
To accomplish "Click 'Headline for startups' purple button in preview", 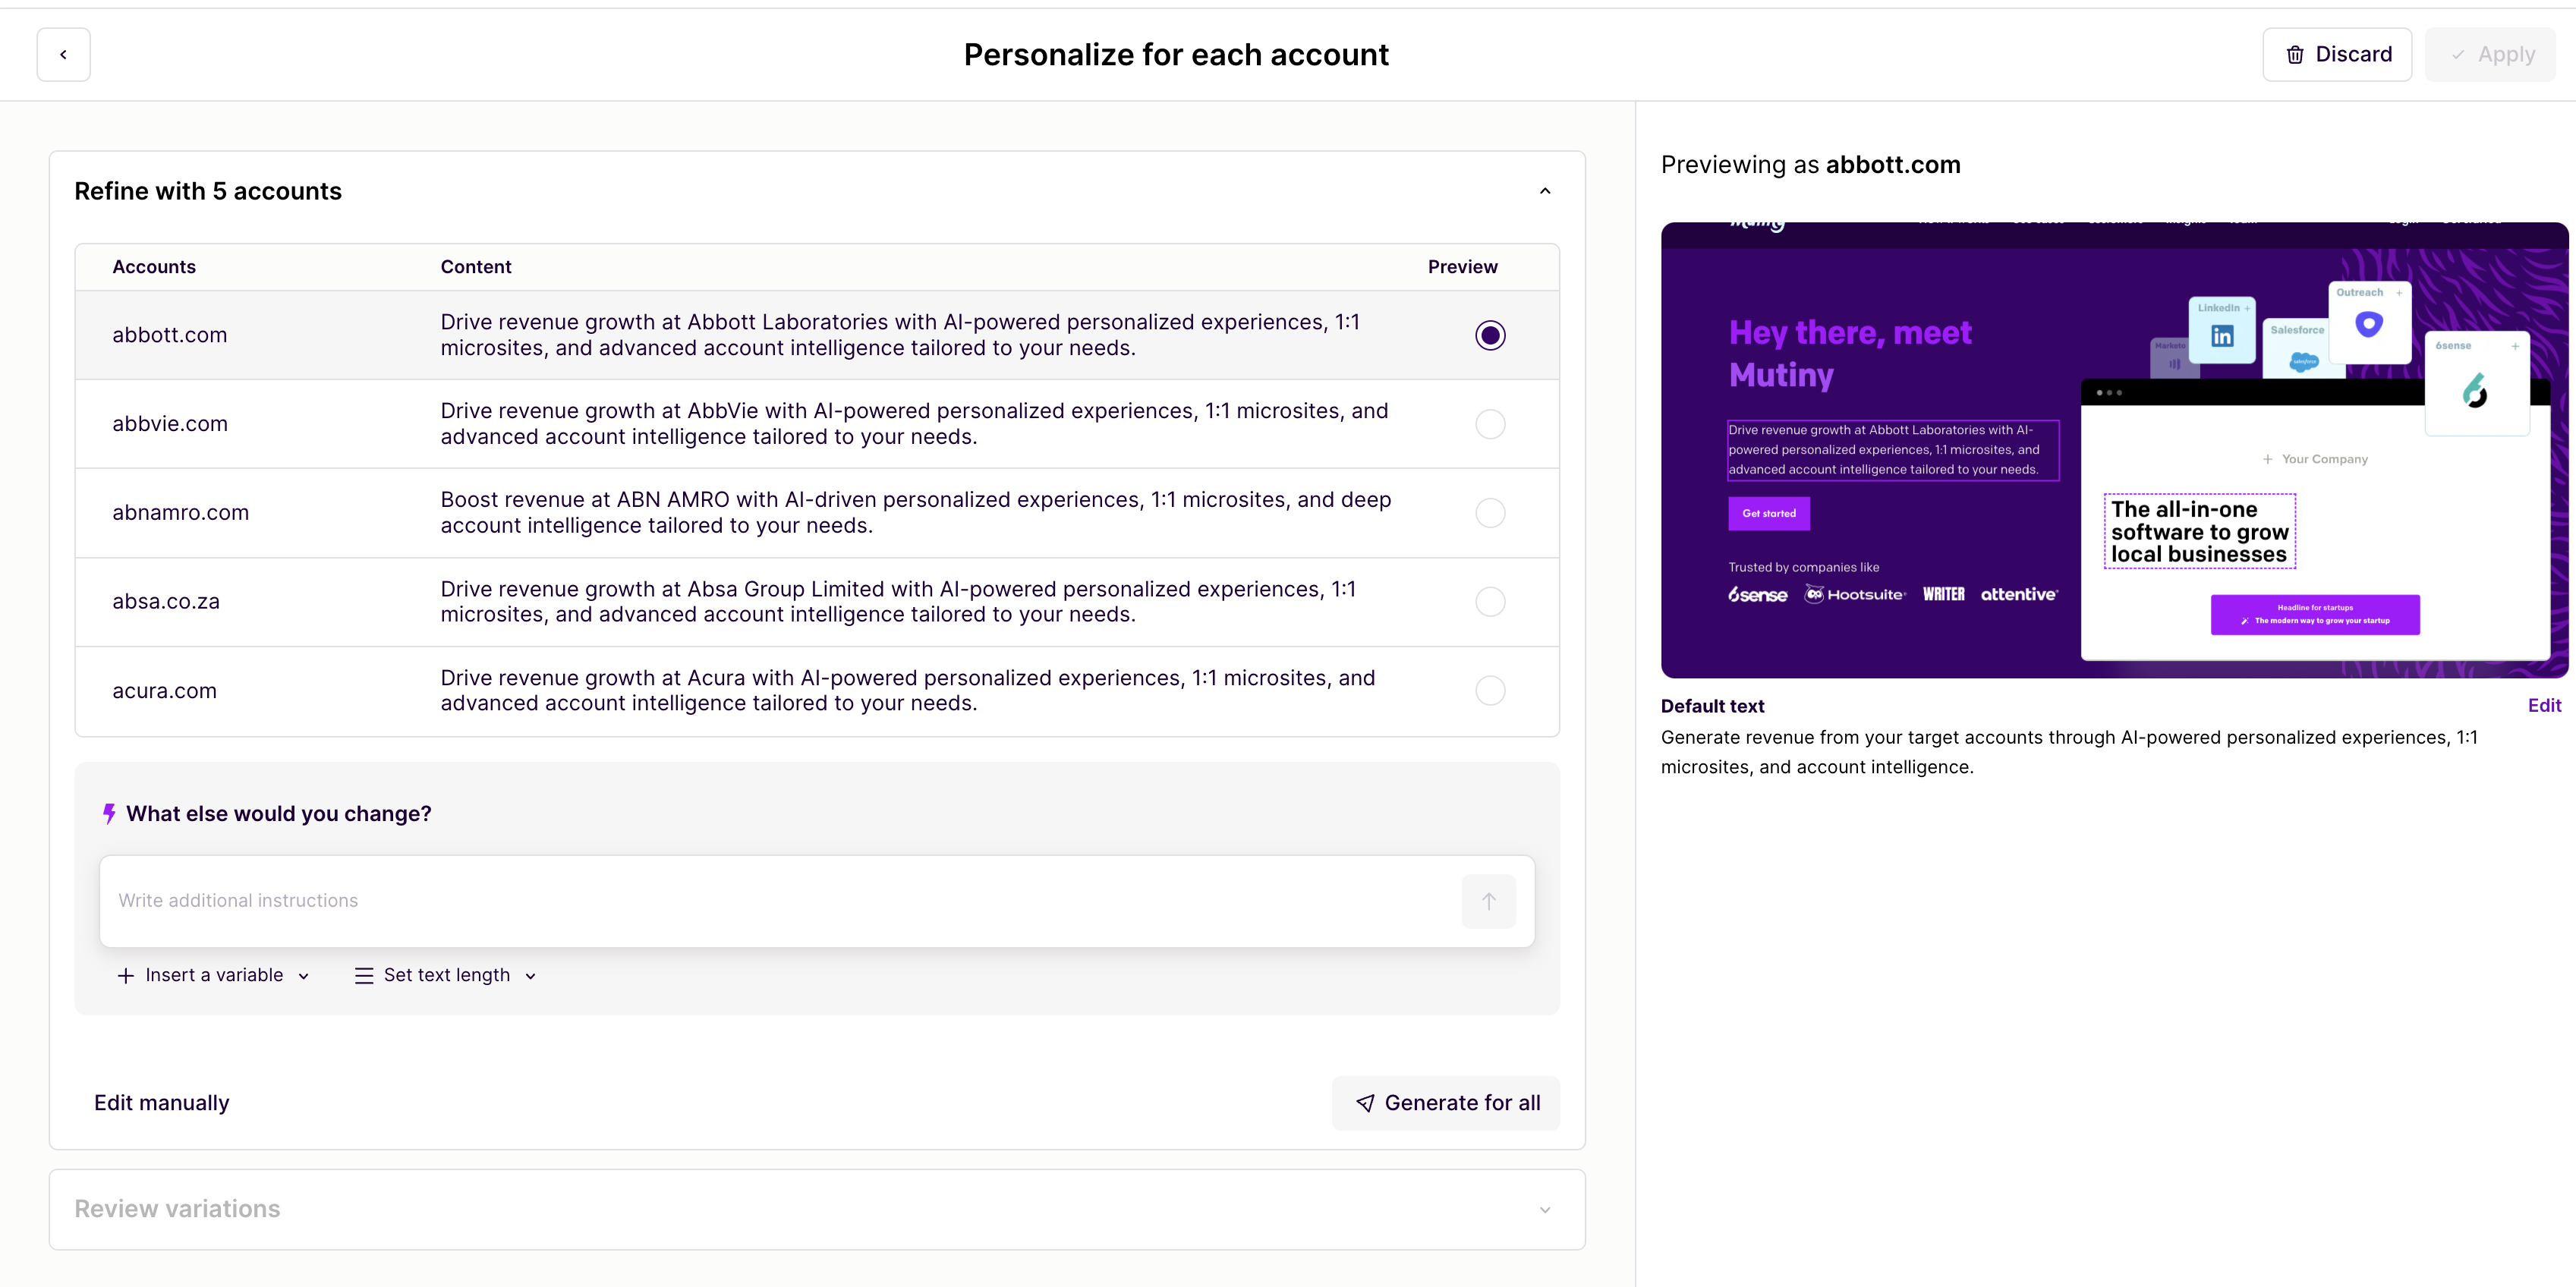I will point(2315,614).
